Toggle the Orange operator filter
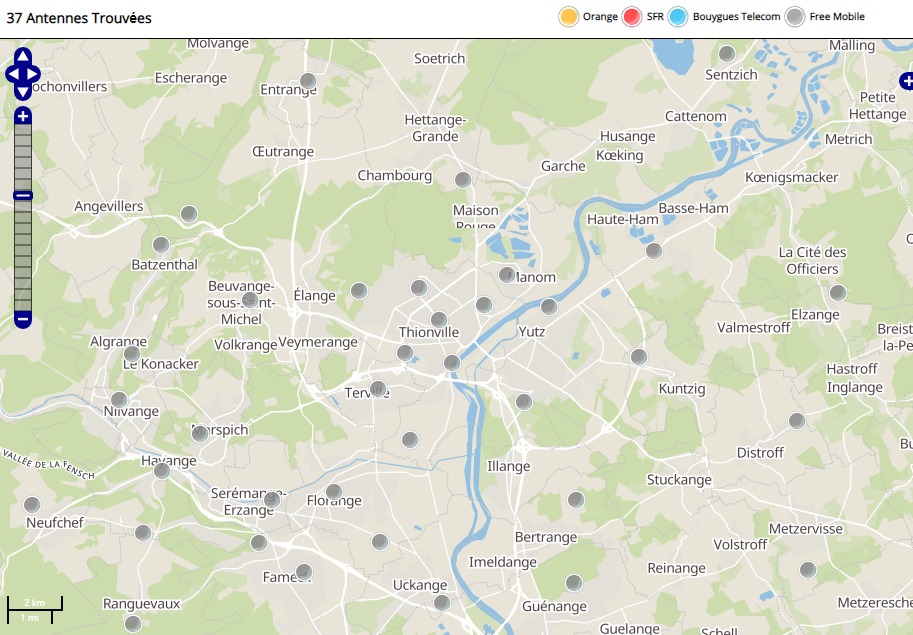This screenshot has width=913, height=635. pos(569,17)
